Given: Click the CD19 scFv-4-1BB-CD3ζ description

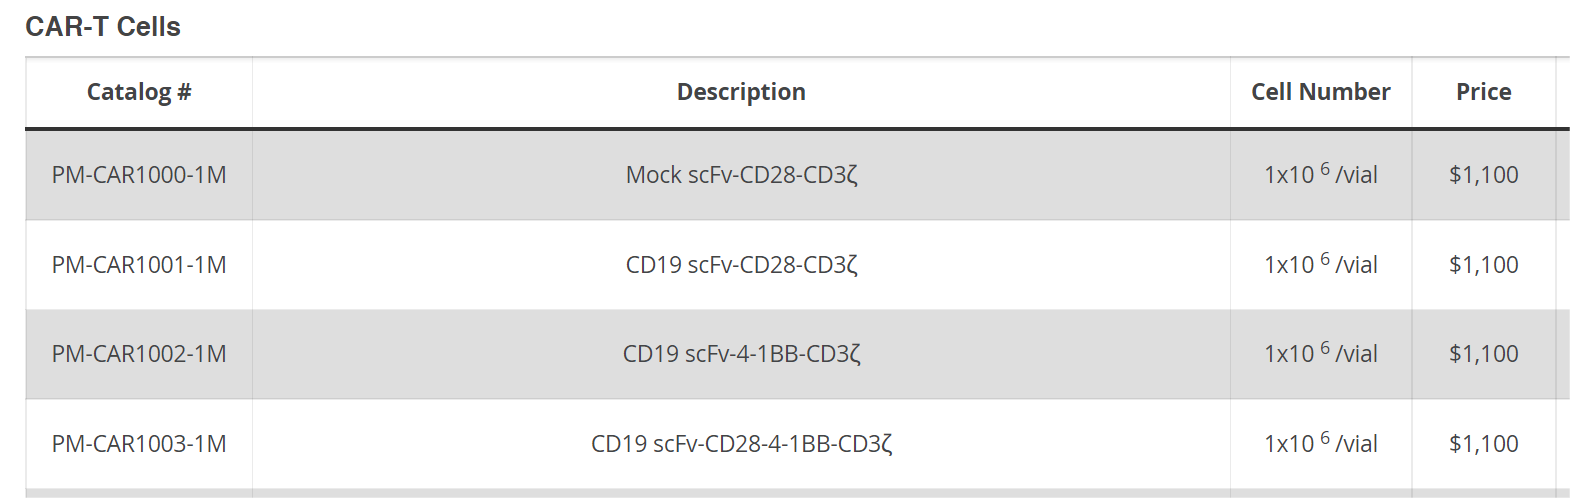Looking at the screenshot, I should coord(741,354).
